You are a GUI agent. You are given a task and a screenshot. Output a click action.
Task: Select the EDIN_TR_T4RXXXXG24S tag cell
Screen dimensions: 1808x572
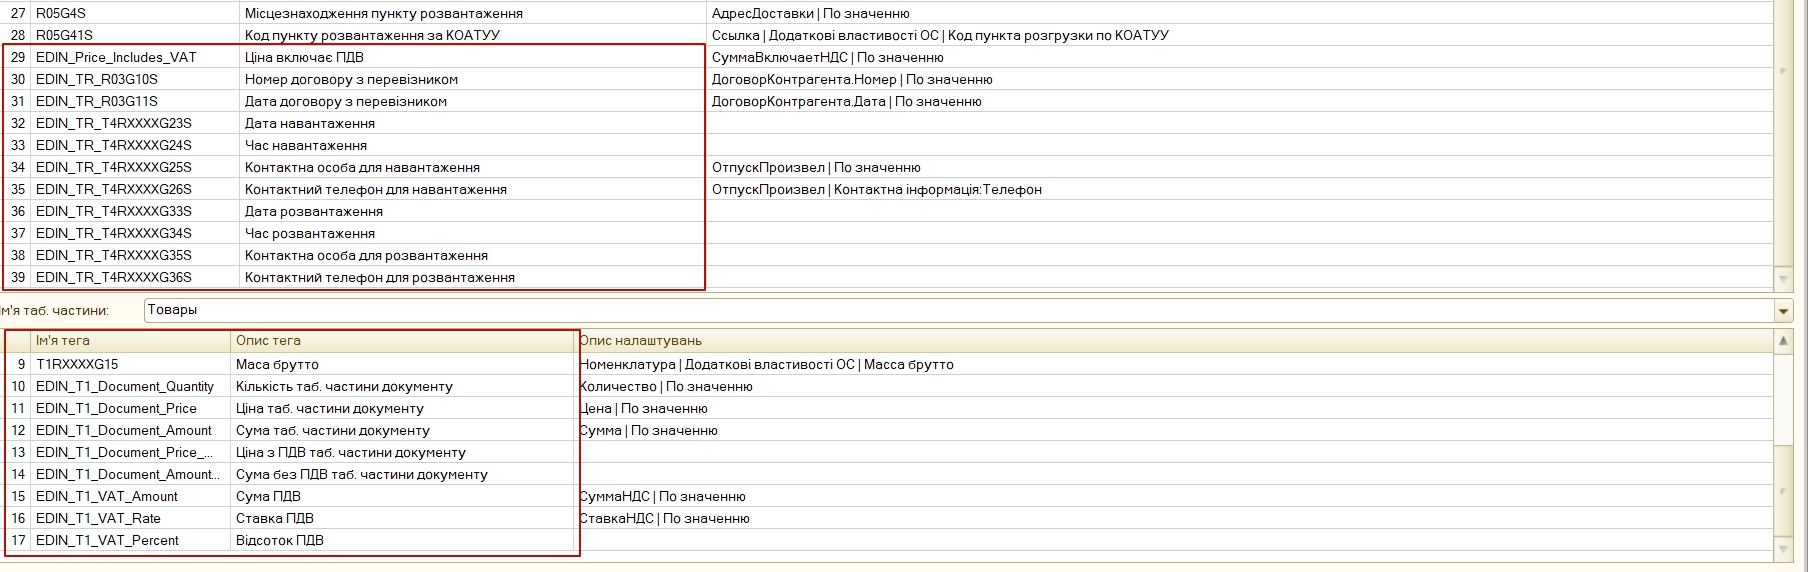click(x=136, y=145)
